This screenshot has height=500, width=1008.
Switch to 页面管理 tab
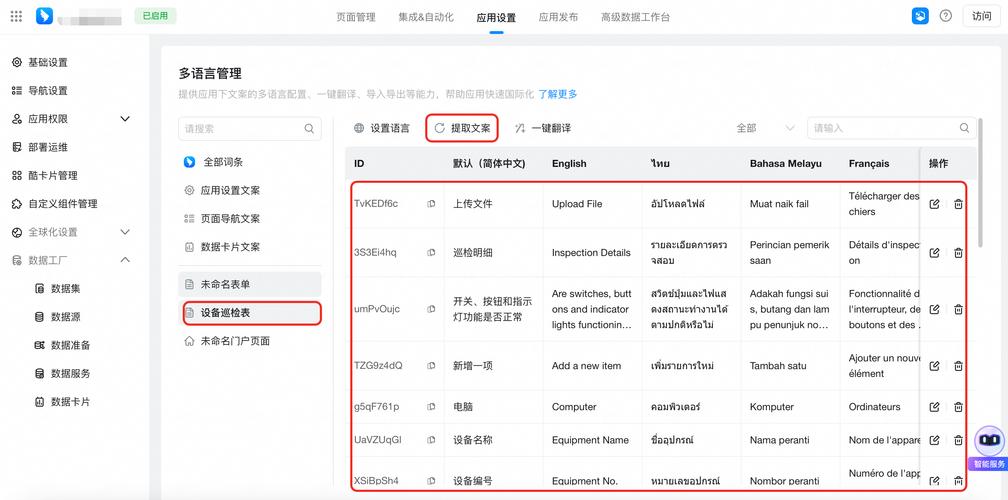[x=356, y=17]
